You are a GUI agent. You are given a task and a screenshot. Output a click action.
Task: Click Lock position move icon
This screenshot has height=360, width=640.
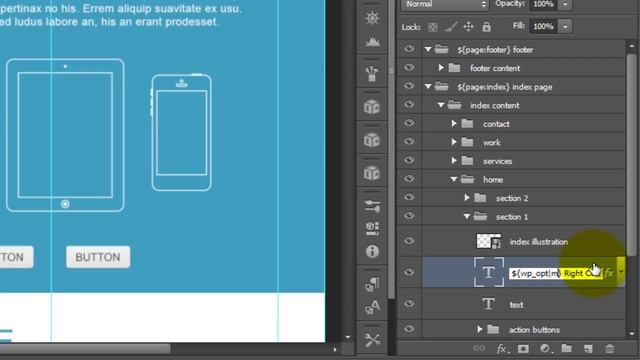pyautogui.click(x=469, y=27)
